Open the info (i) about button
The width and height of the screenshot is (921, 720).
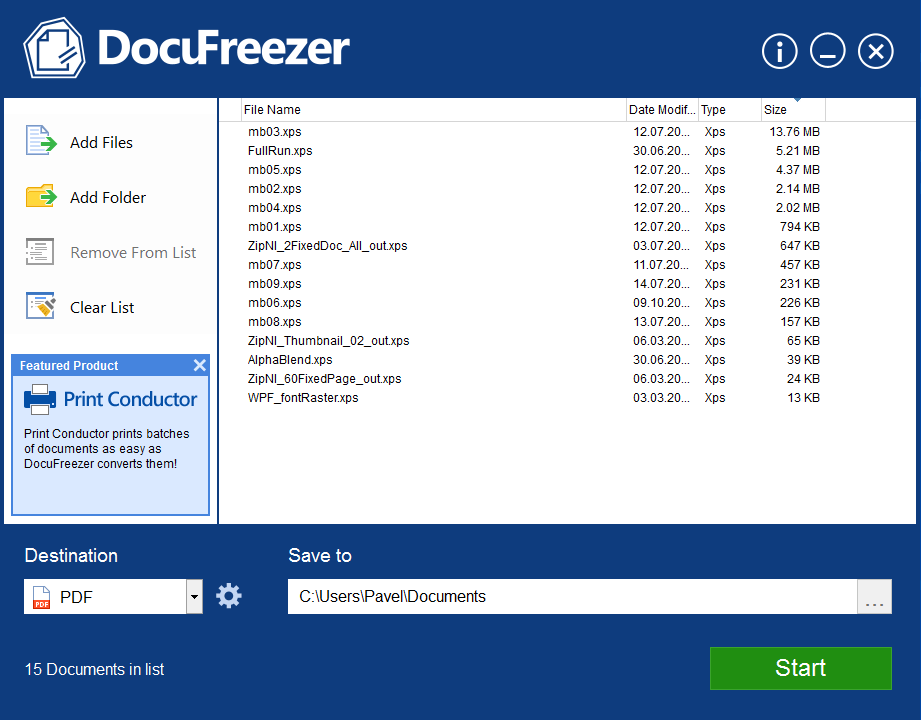(779, 51)
